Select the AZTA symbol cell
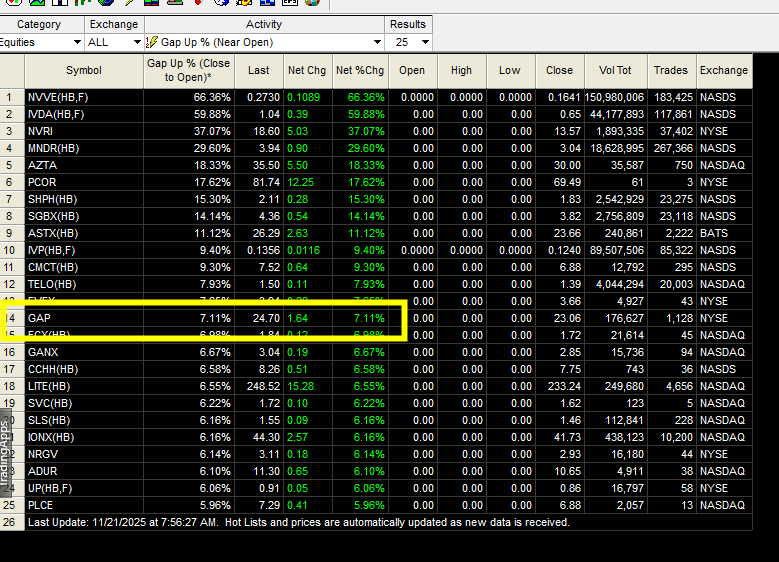 pyautogui.click(x=84, y=165)
